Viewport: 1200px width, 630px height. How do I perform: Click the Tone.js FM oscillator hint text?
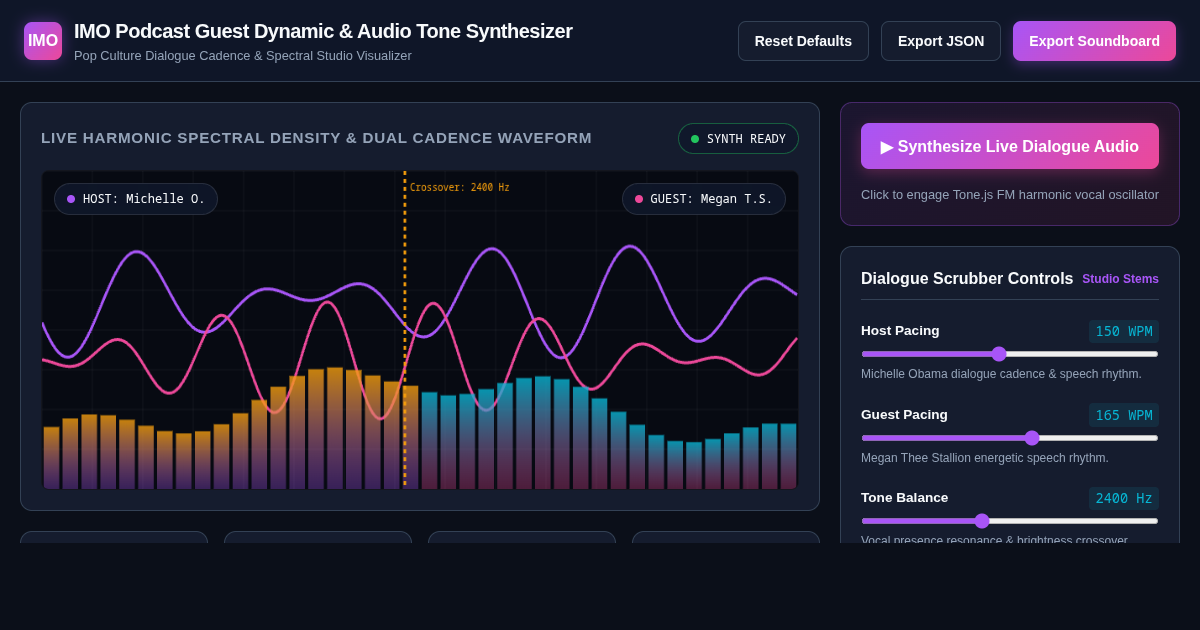pos(1010,195)
